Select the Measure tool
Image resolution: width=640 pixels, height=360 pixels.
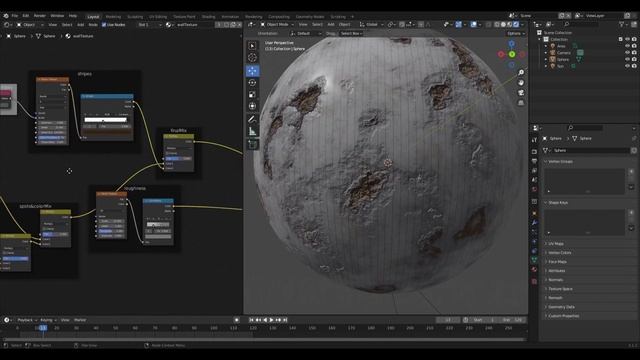pyautogui.click(x=252, y=131)
